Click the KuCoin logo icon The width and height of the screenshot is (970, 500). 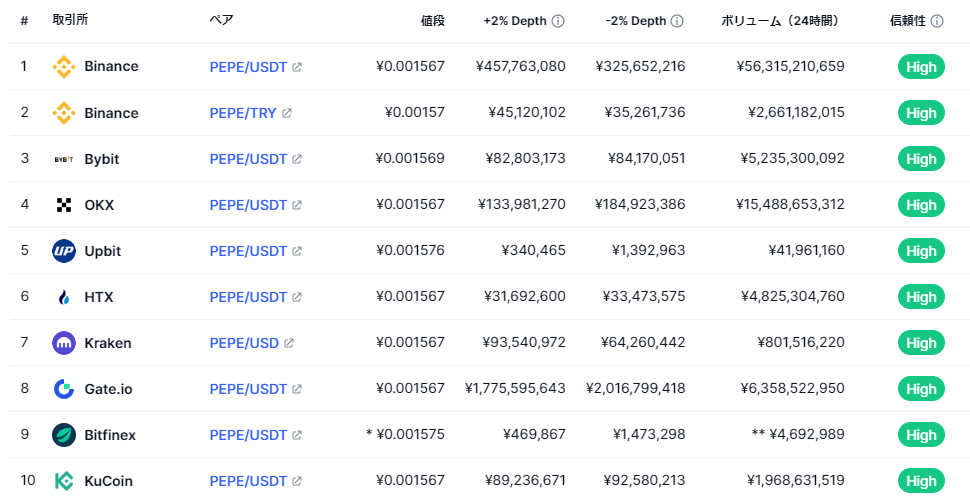point(64,481)
